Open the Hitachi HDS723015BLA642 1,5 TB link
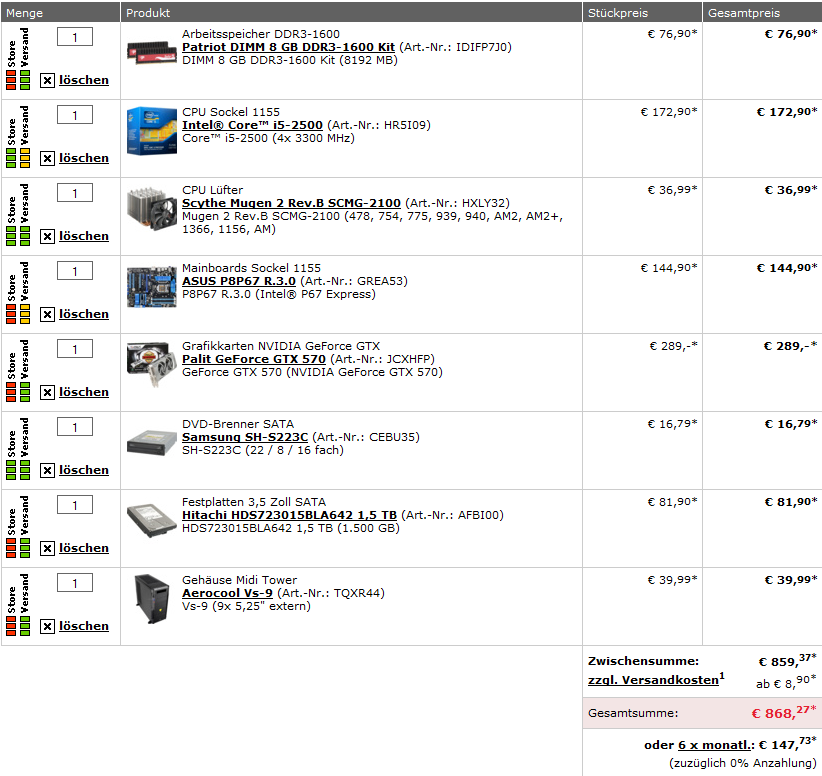822x776 pixels. [x=289, y=515]
